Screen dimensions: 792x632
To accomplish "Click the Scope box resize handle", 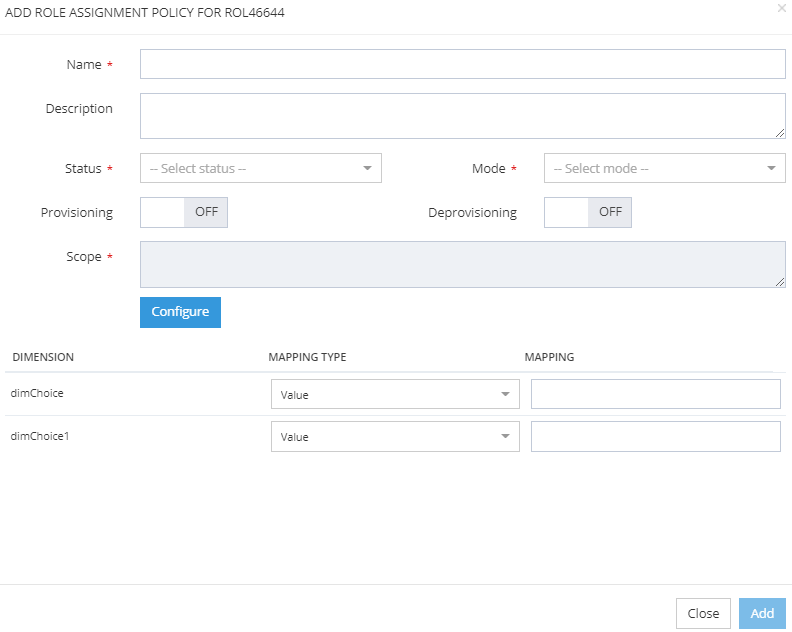I will point(780,282).
